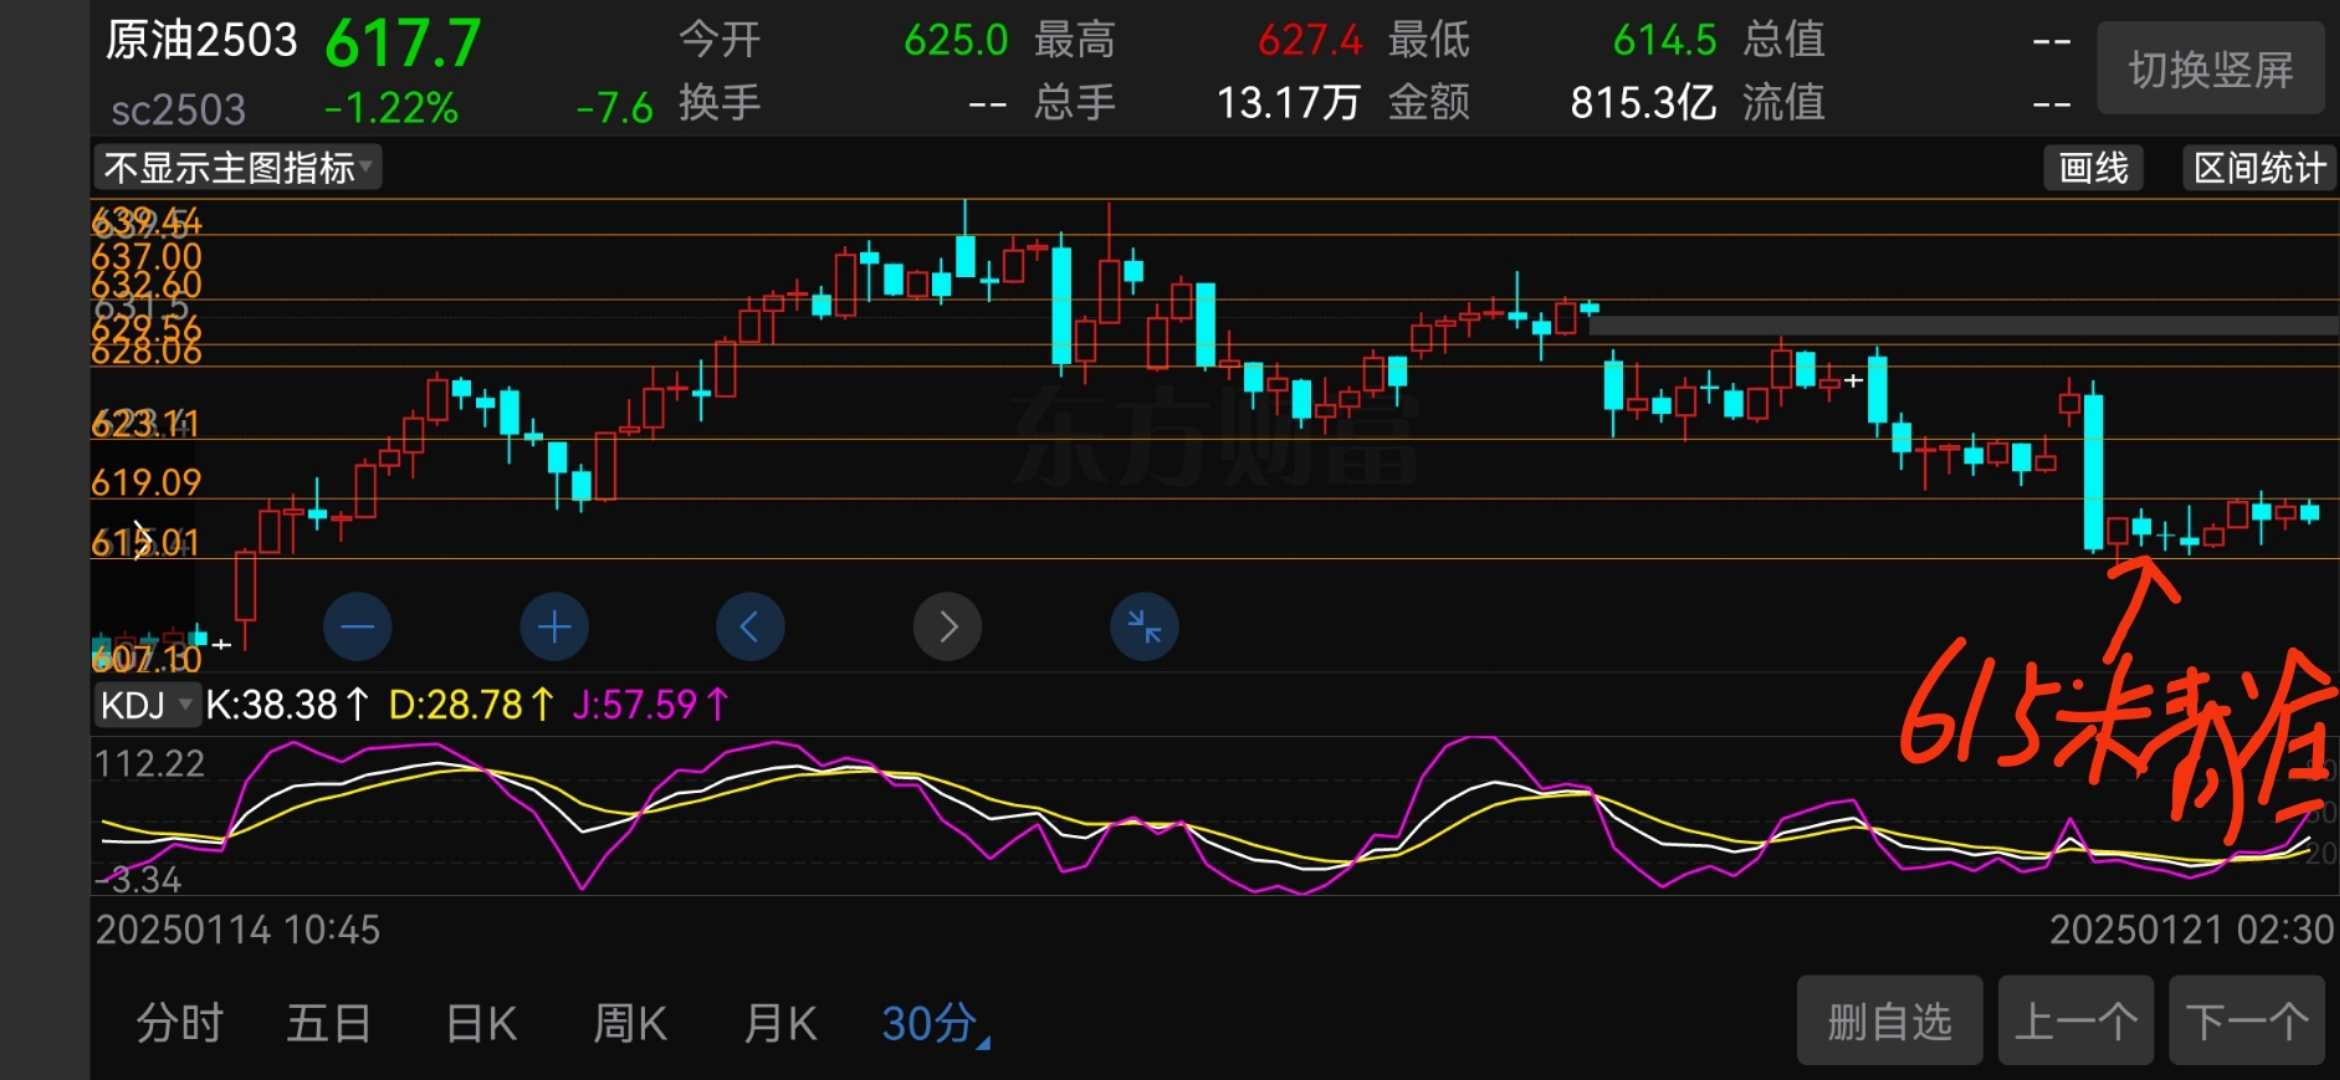Open 区间统计 interval statistics
Viewport: 2340px width, 1080px height.
[2259, 168]
